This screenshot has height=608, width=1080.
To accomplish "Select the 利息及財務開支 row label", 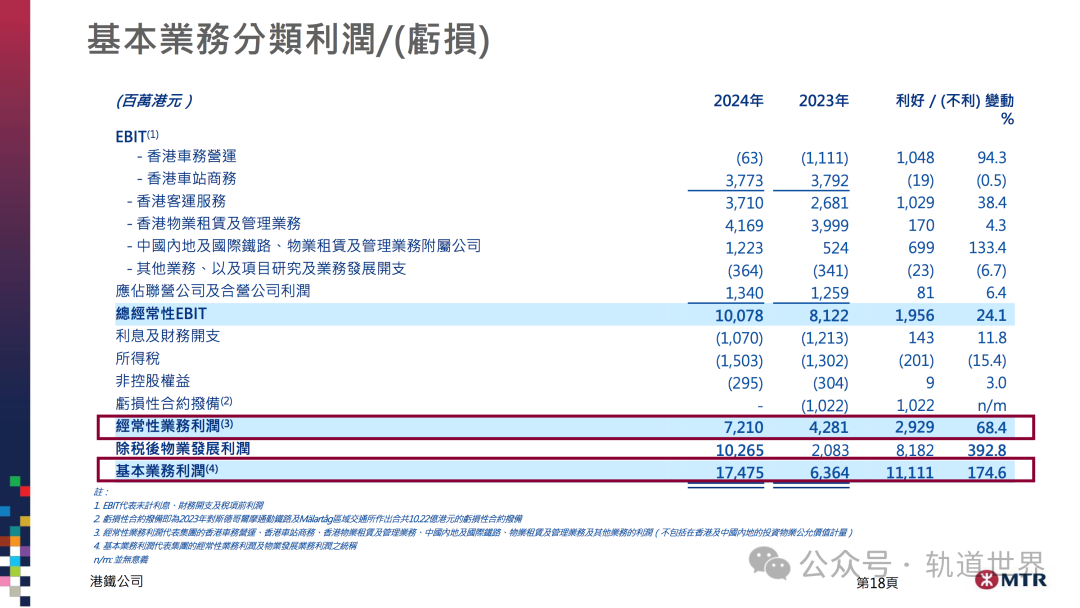I will point(167,336).
